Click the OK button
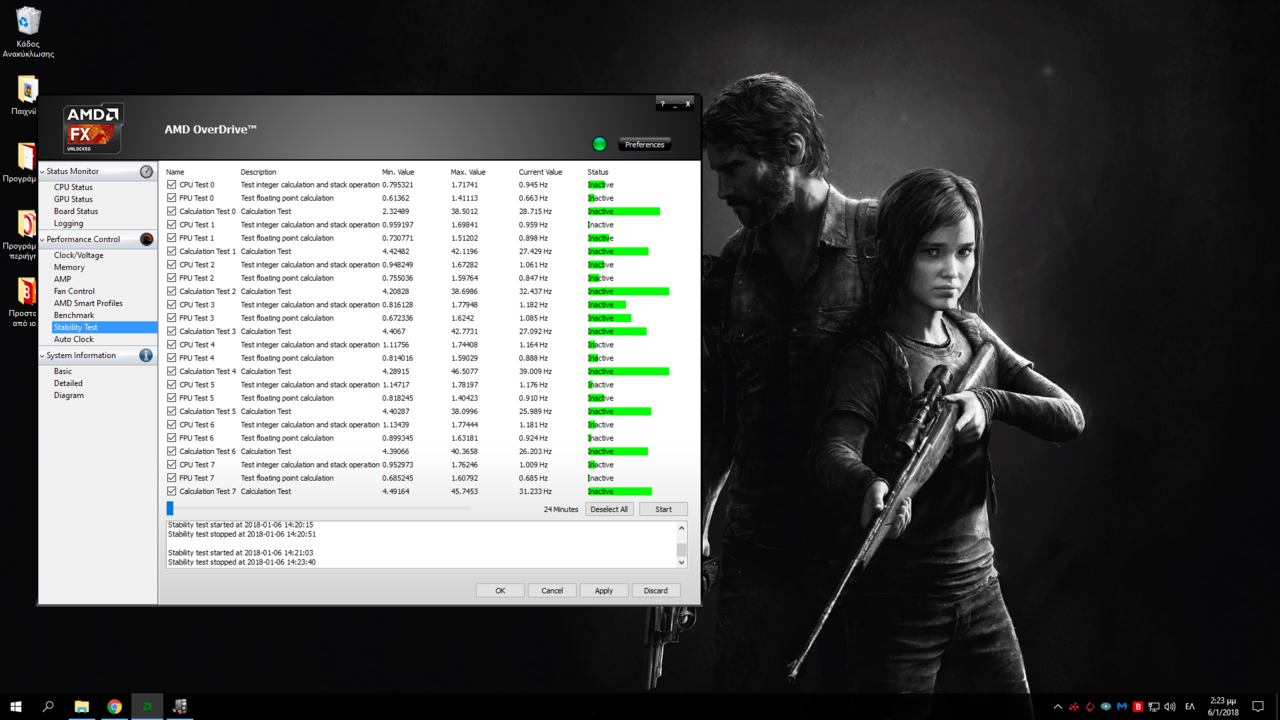 click(x=500, y=590)
